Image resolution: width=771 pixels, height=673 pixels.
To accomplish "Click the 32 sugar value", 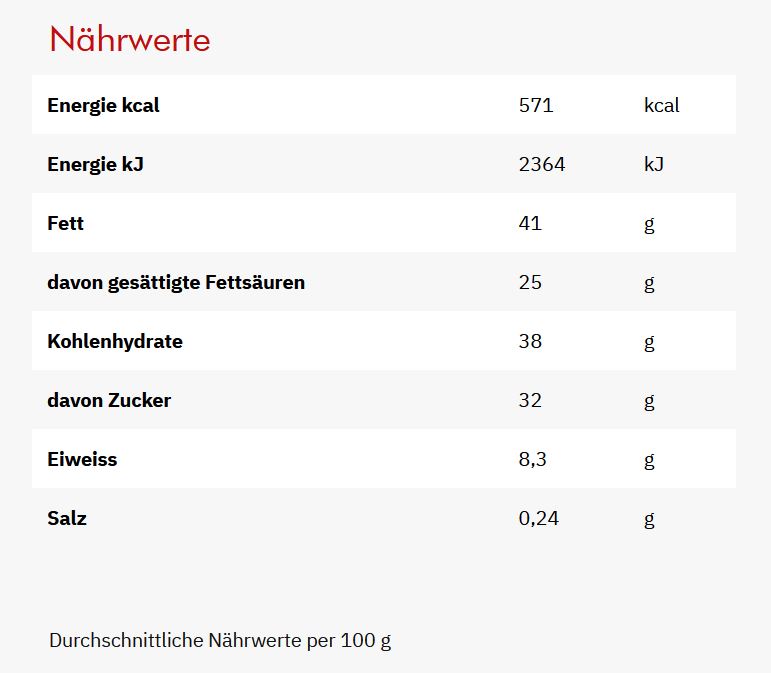I will [x=530, y=400].
